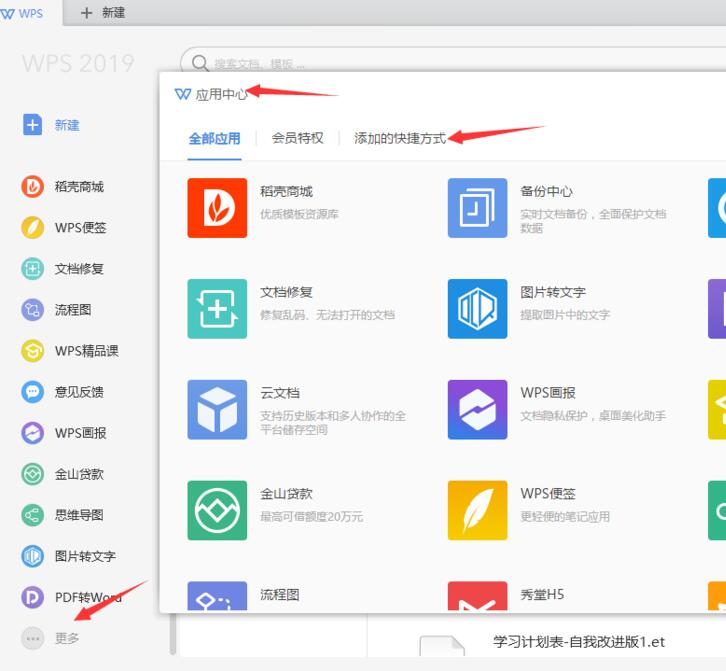Click the 意见反馈 label in the sidebar
The height and width of the screenshot is (671, 726).
coord(79,392)
